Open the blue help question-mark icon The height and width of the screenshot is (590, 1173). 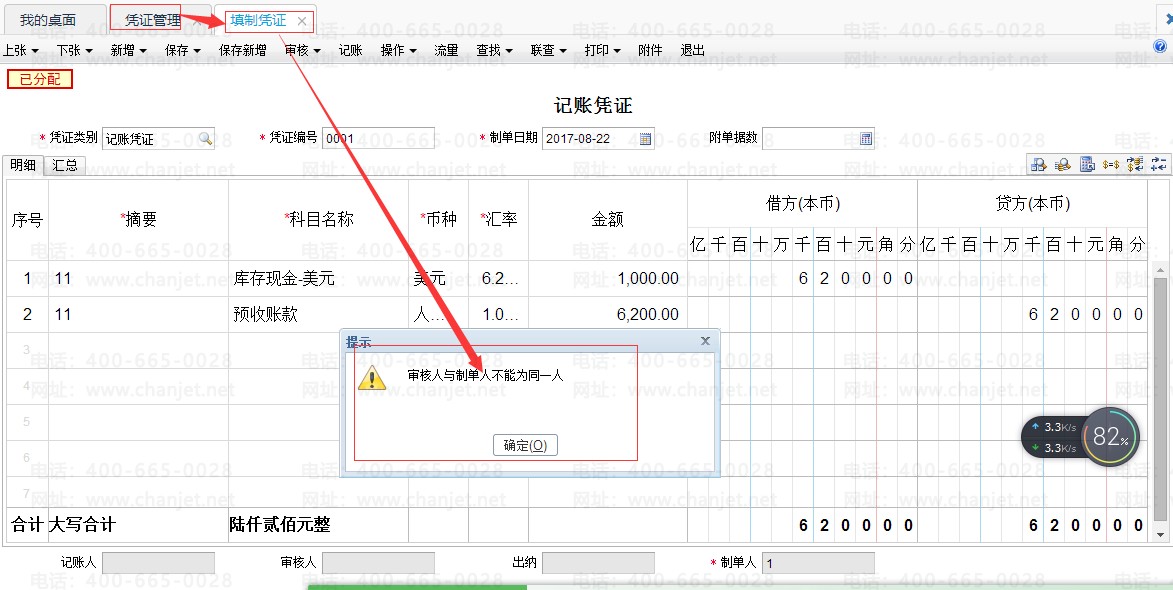tap(1160, 47)
